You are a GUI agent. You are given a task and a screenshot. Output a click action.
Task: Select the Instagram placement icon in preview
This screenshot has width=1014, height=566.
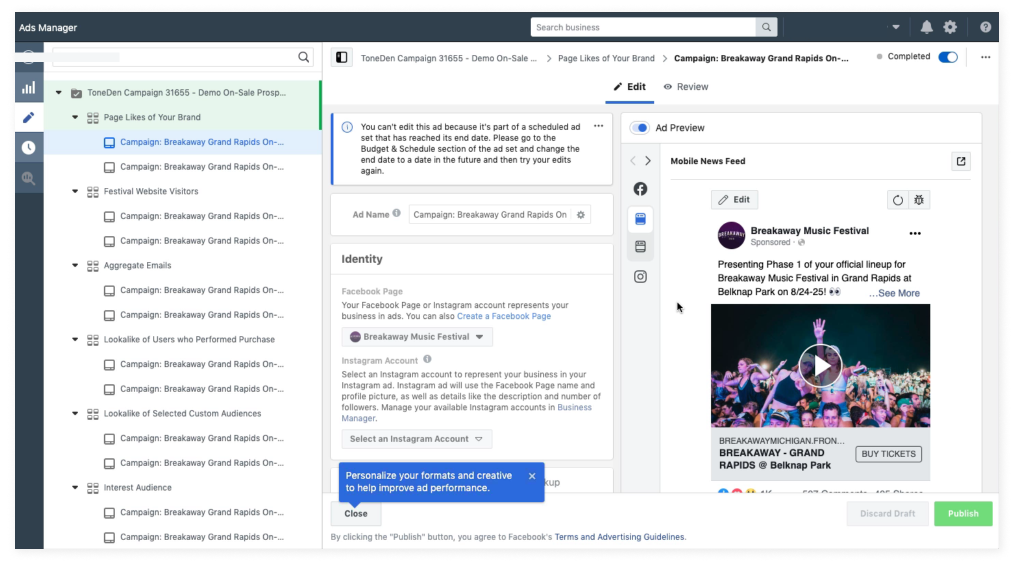[640, 277]
